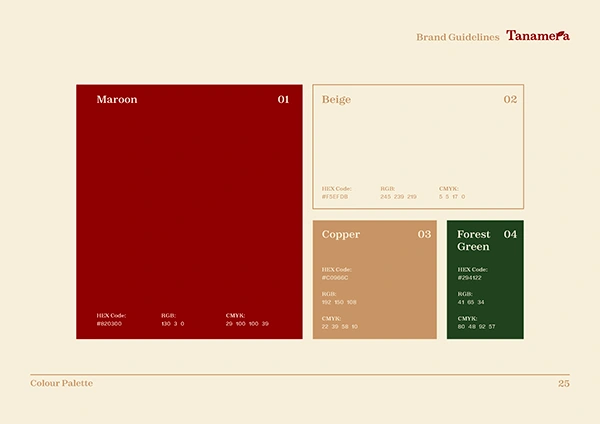
Task: Click the Copper HEX Code value
Action: [x=335, y=278]
